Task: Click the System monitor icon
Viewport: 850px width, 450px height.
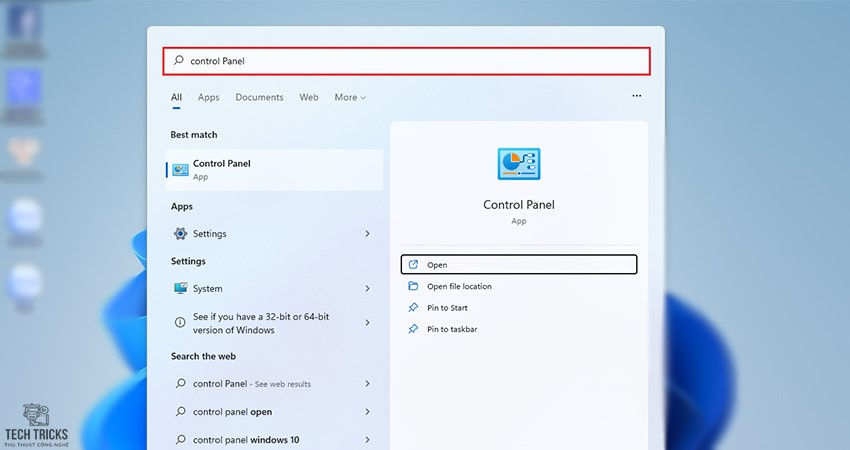Action: coord(181,288)
